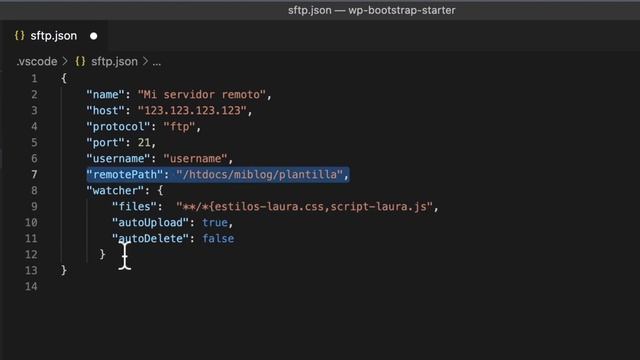The width and height of the screenshot is (640, 360).
Task: Click line number 14 in gutter
Action: [x=31, y=287]
